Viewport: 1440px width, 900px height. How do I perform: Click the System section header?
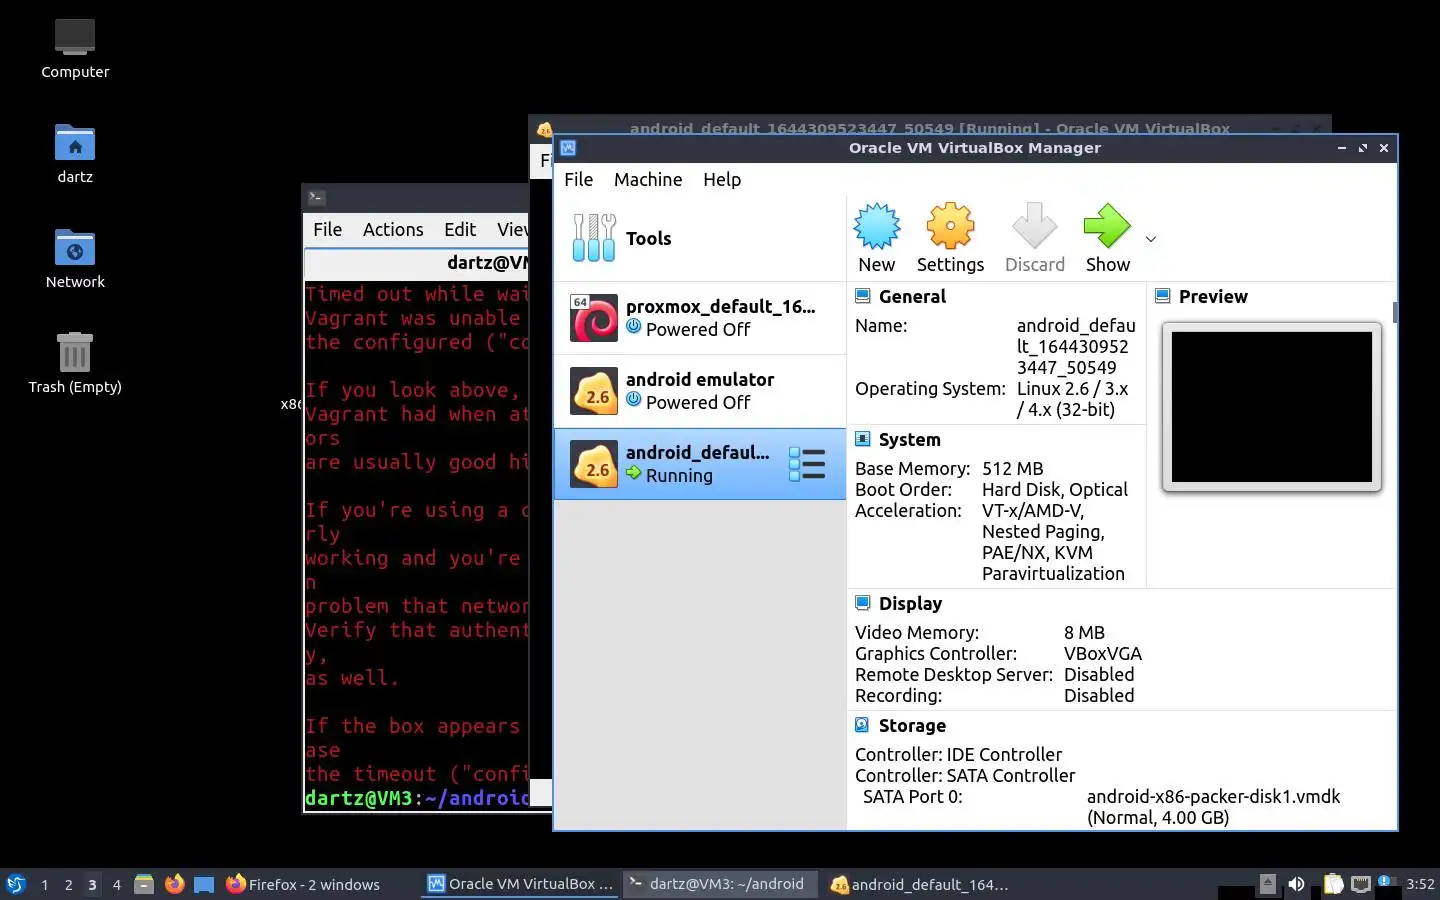pyautogui.click(x=909, y=439)
